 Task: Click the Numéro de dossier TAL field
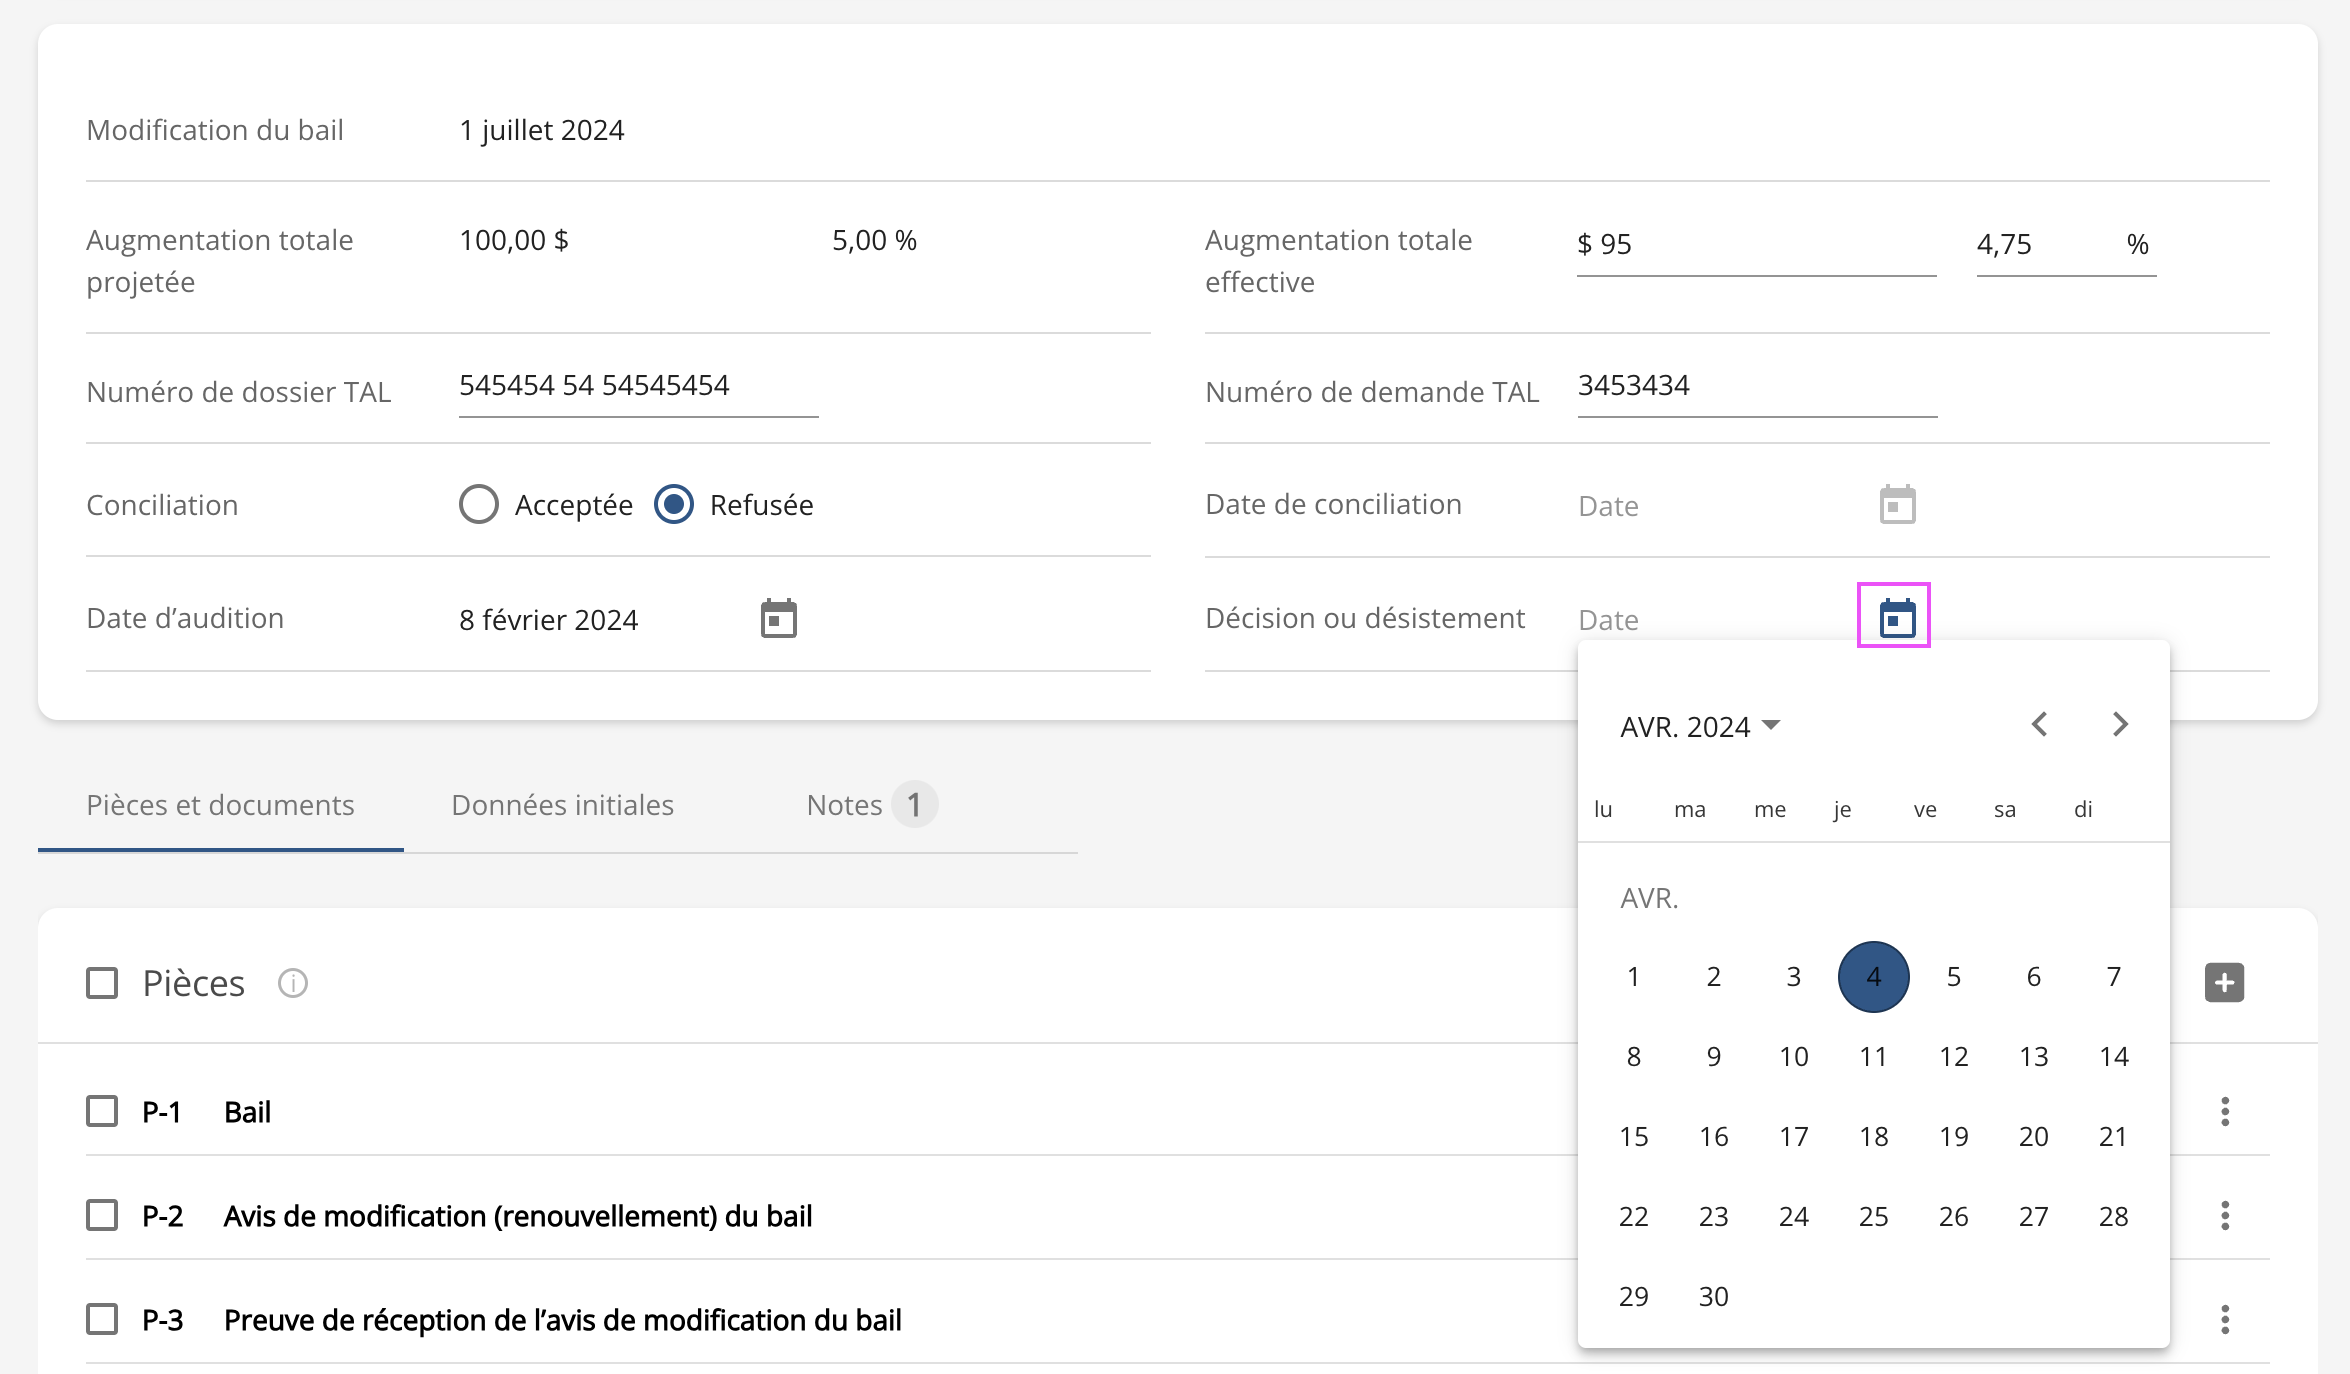point(637,386)
